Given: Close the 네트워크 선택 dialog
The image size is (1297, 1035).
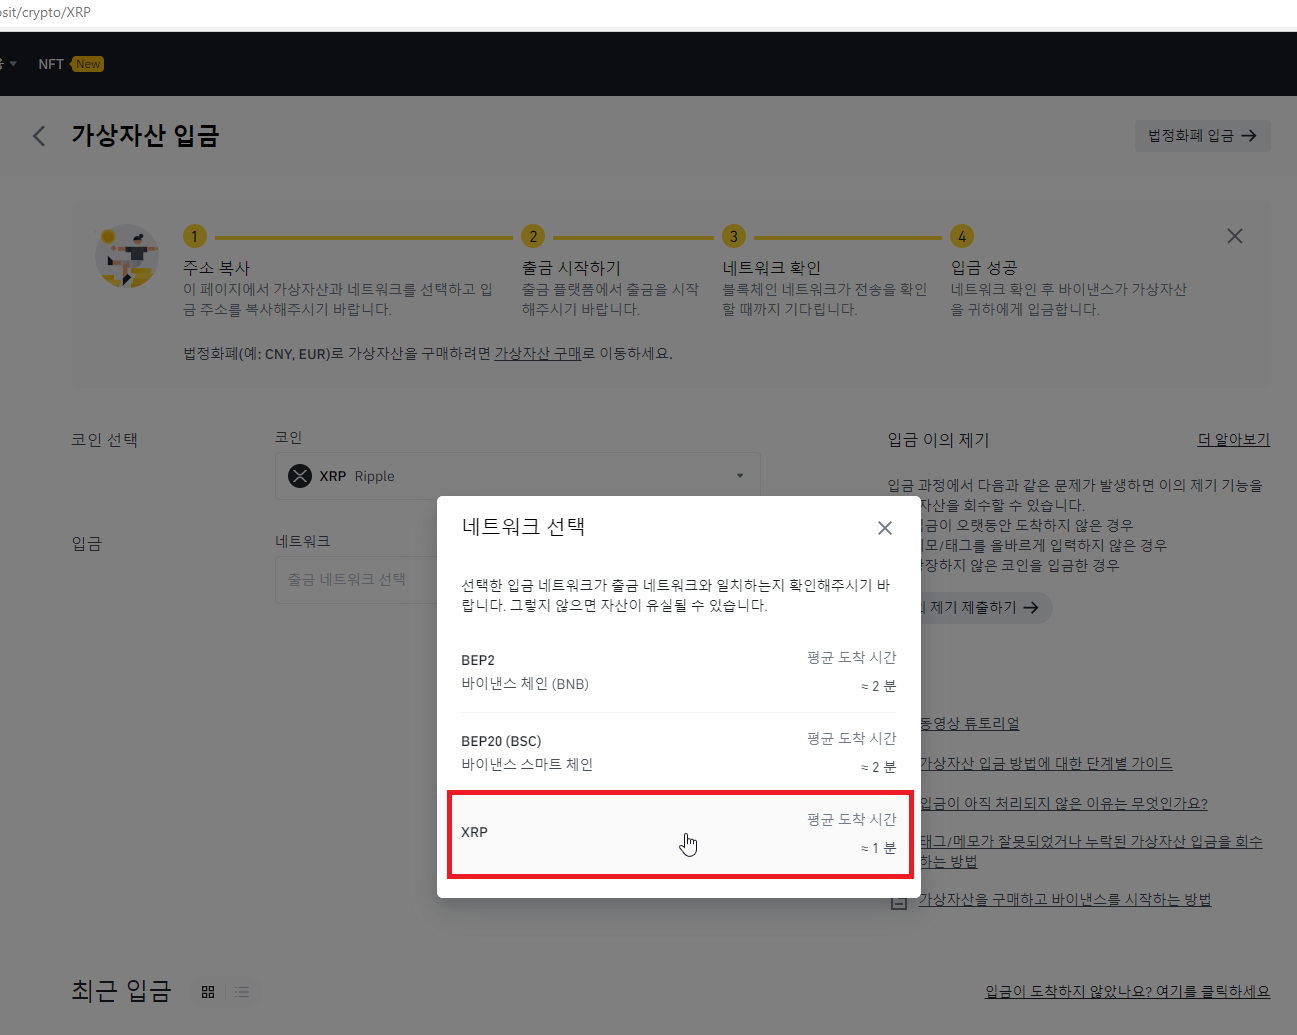Looking at the screenshot, I should tap(885, 528).
